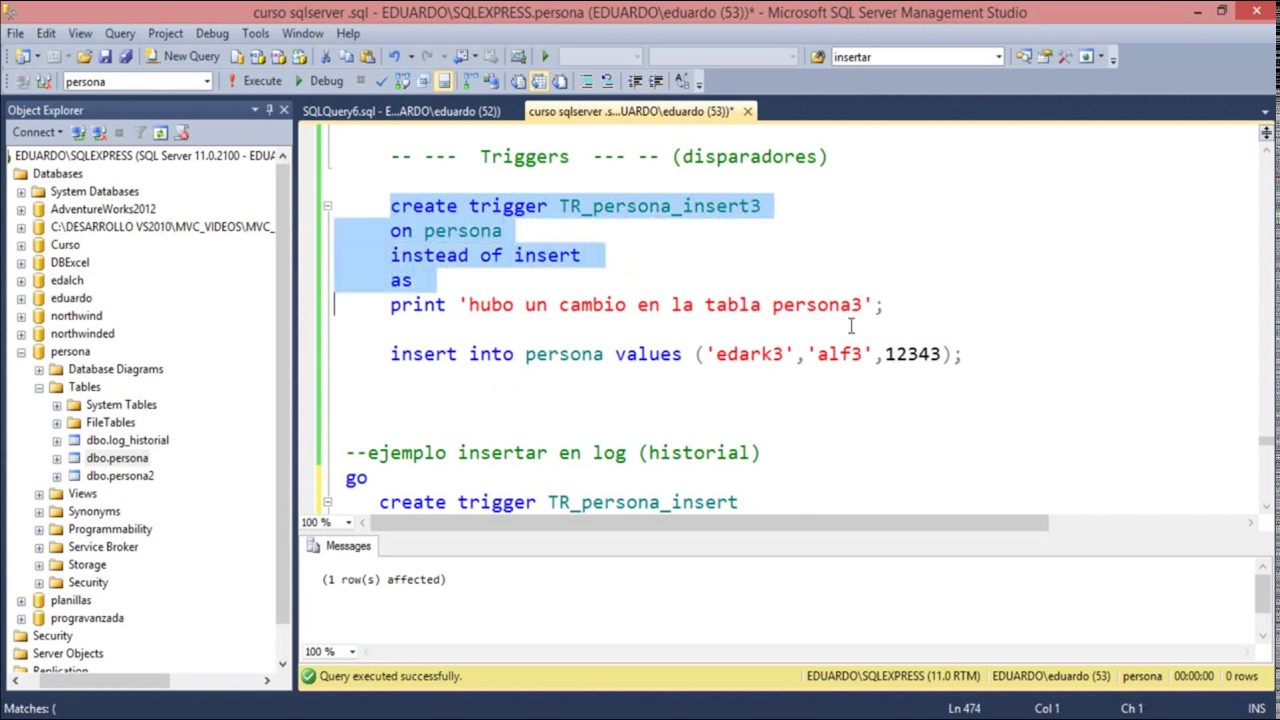
Task: Click the Change Connection icon
Action: [43, 81]
